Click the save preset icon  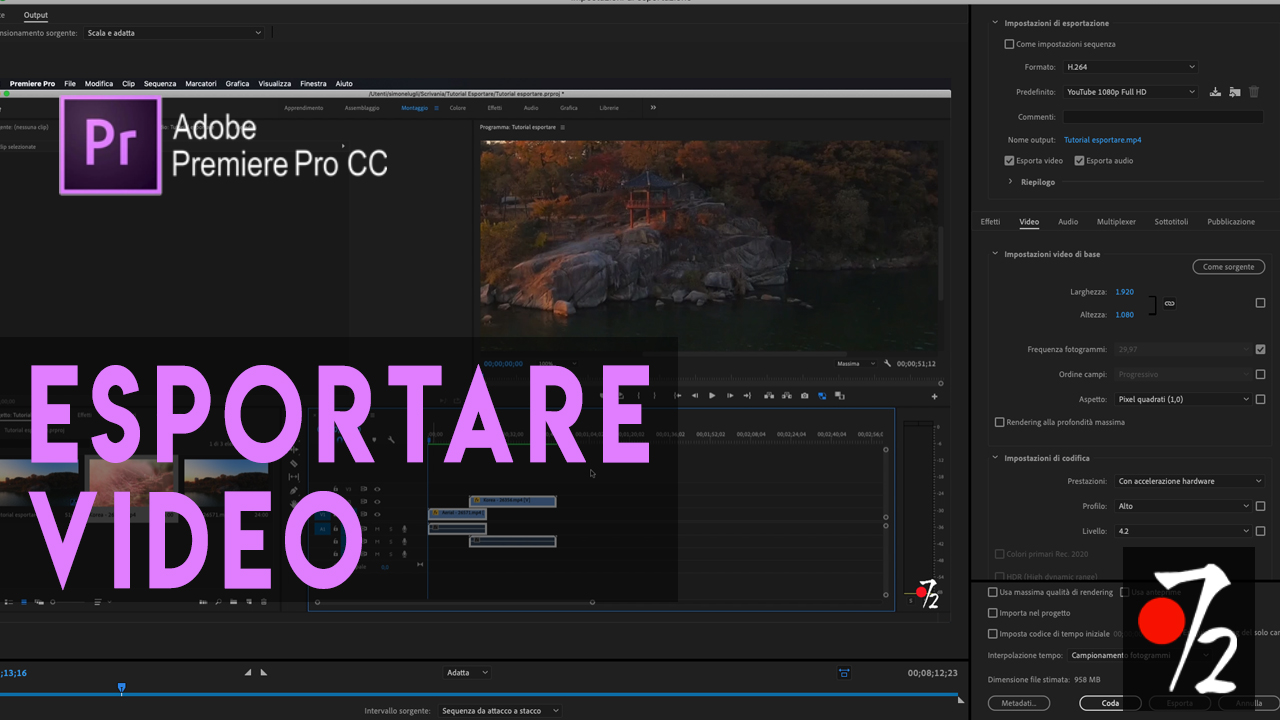(x=1215, y=92)
